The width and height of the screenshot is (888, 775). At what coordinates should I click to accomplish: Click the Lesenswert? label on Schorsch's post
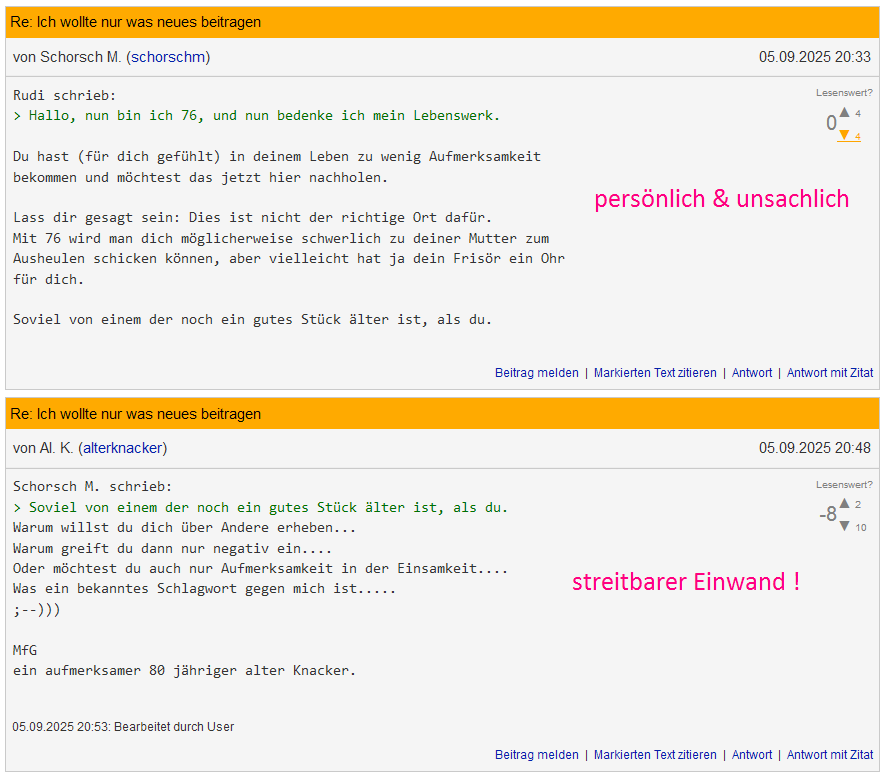844,92
